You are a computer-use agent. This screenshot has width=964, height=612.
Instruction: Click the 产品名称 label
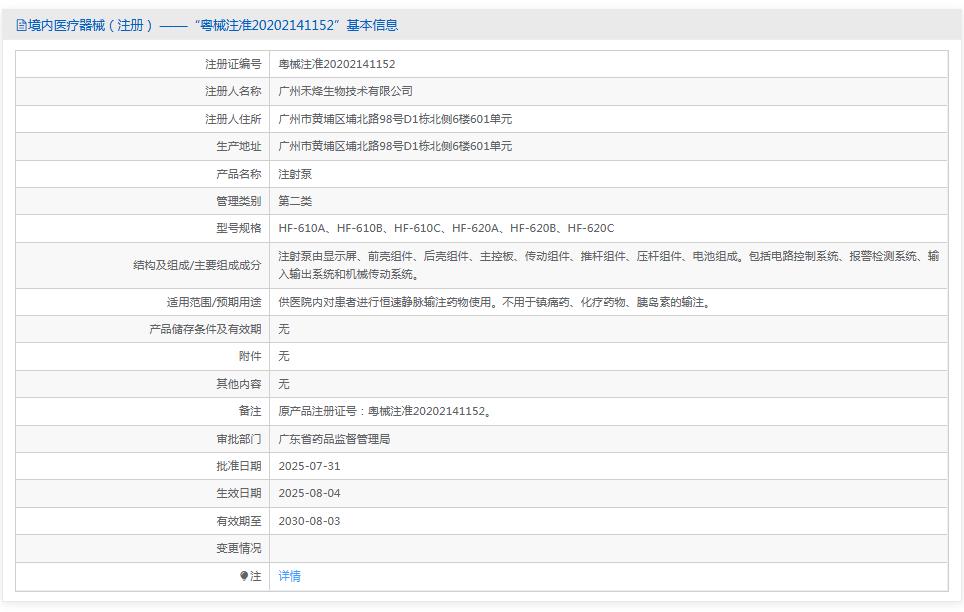(239, 174)
